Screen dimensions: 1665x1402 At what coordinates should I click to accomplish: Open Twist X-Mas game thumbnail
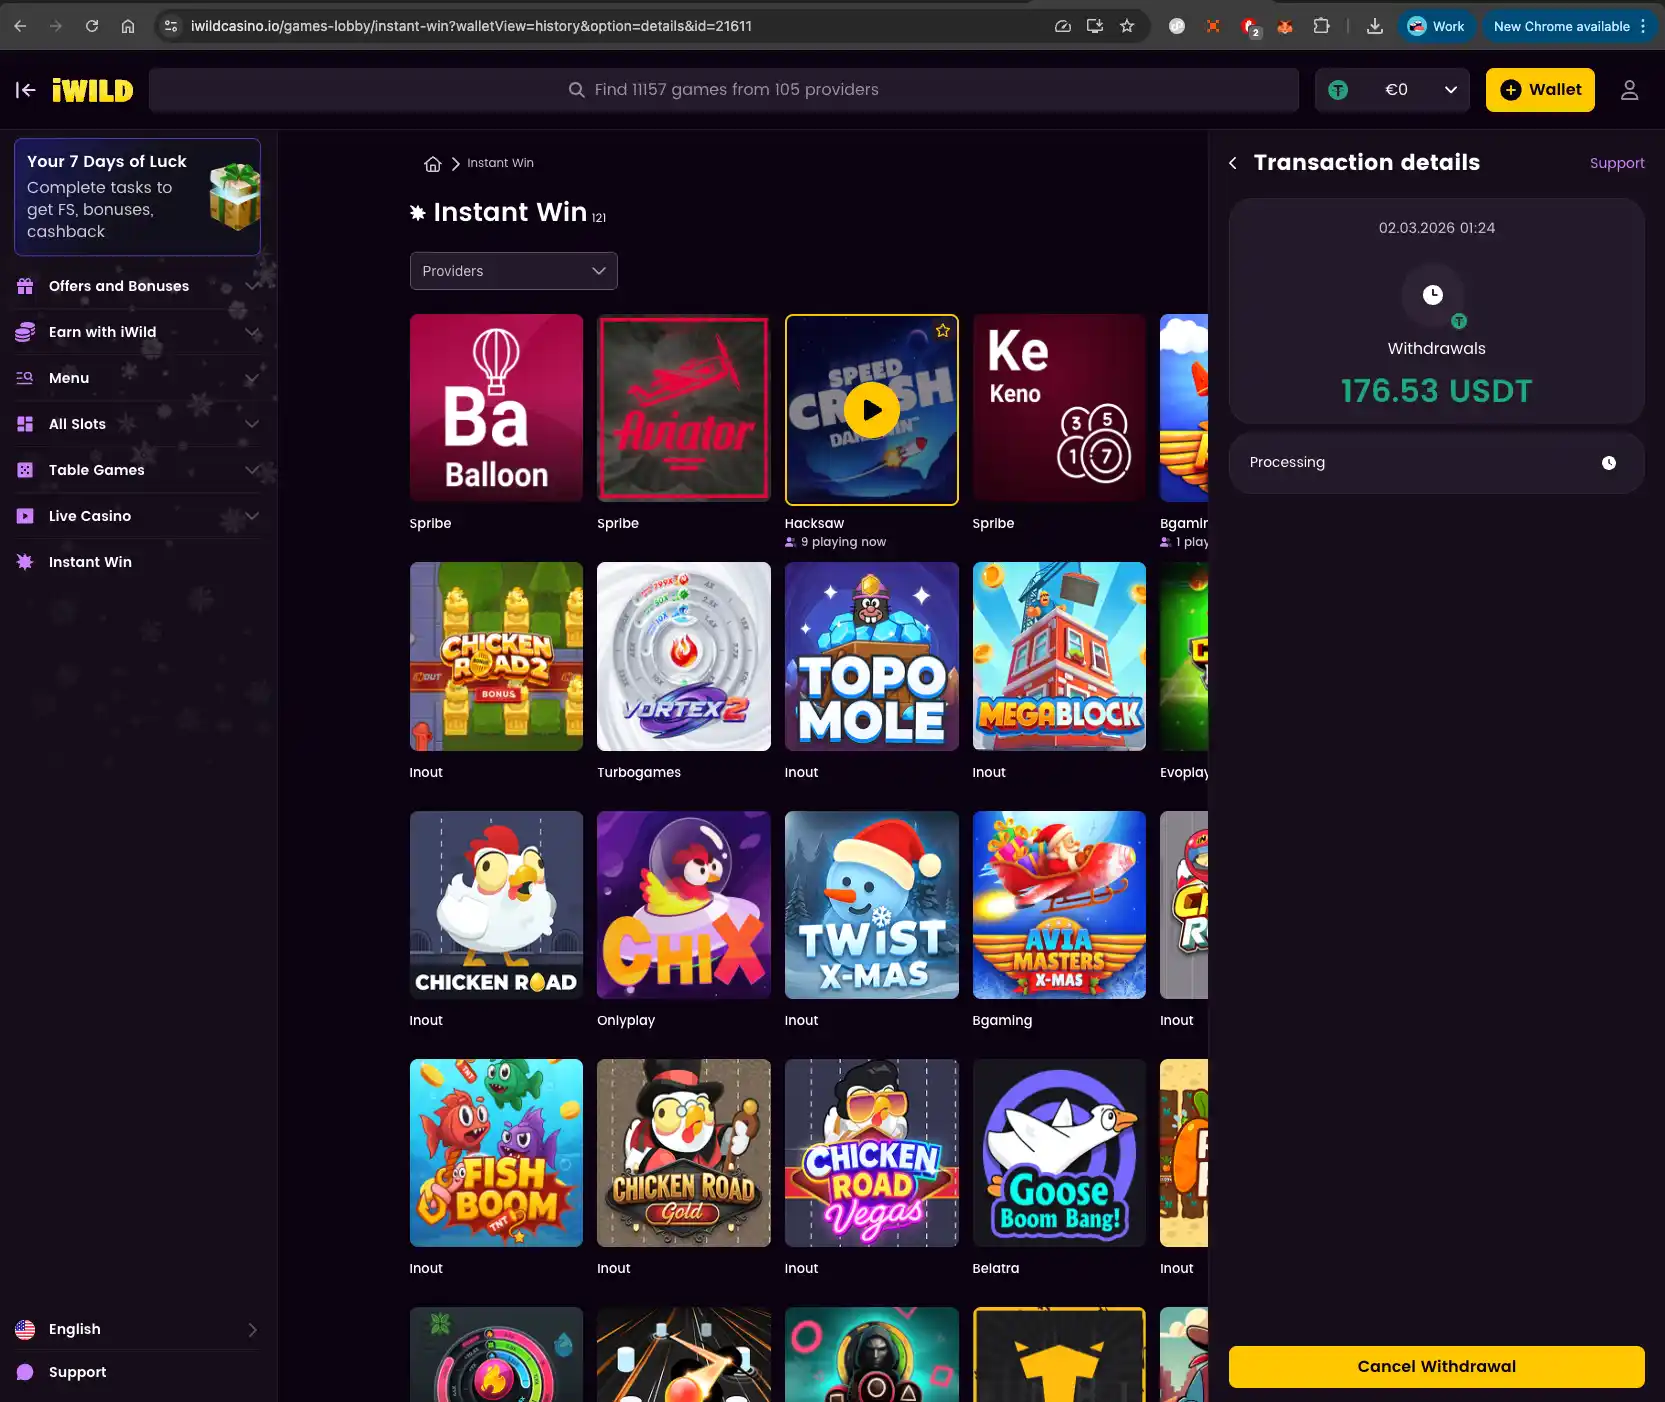pyautogui.click(x=872, y=905)
